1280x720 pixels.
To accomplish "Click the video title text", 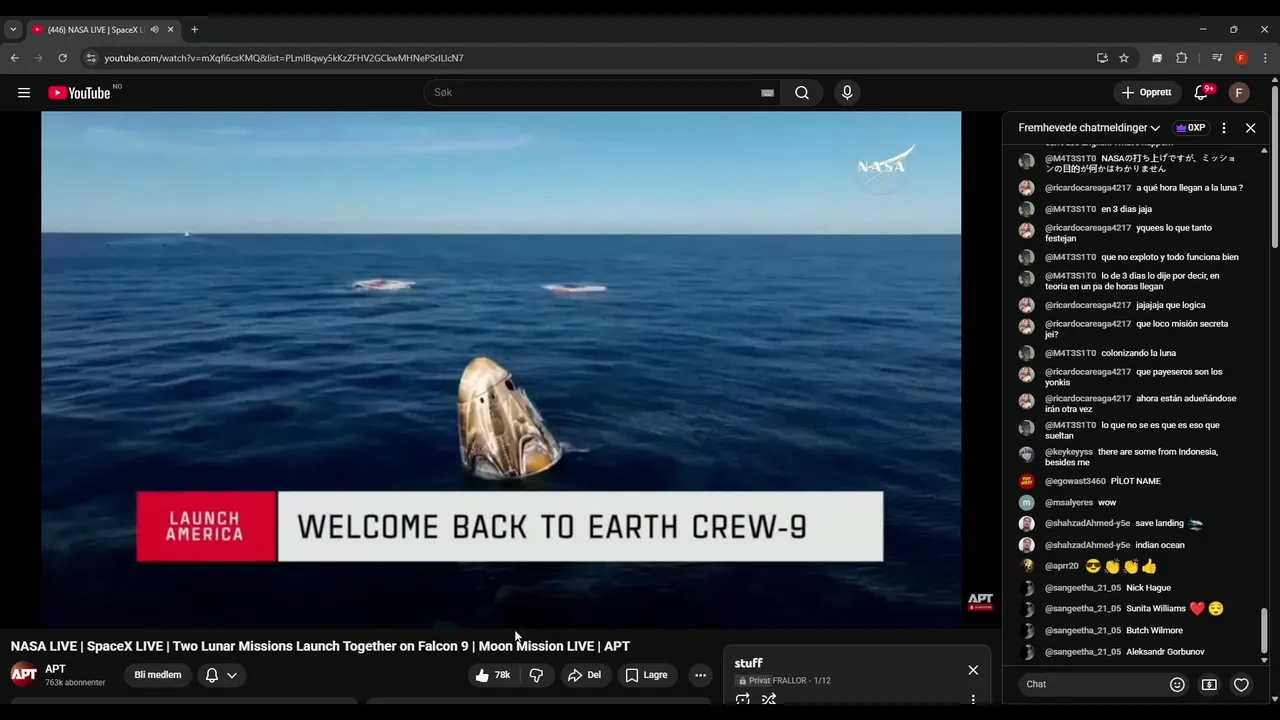I will (320, 646).
